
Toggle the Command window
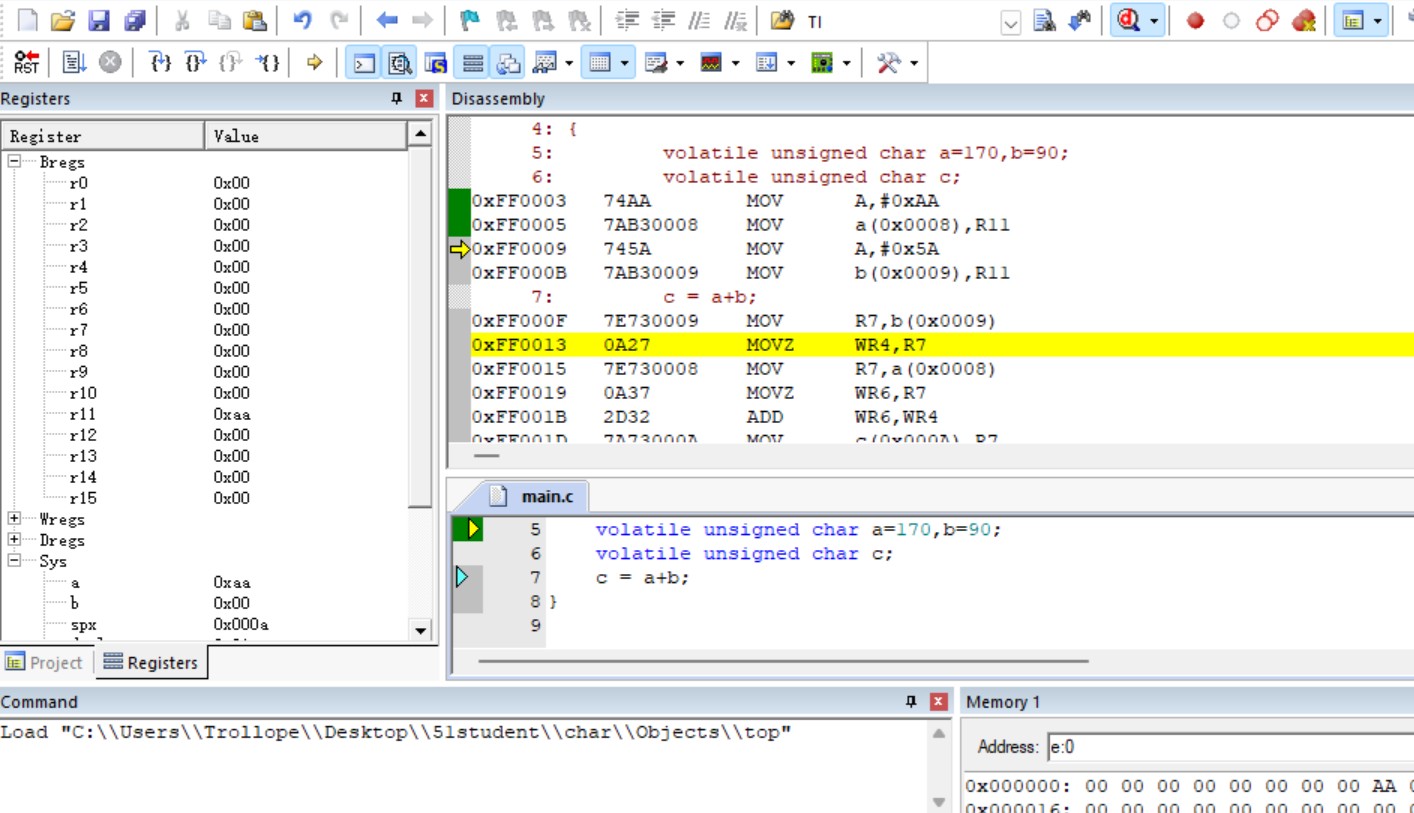363,63
